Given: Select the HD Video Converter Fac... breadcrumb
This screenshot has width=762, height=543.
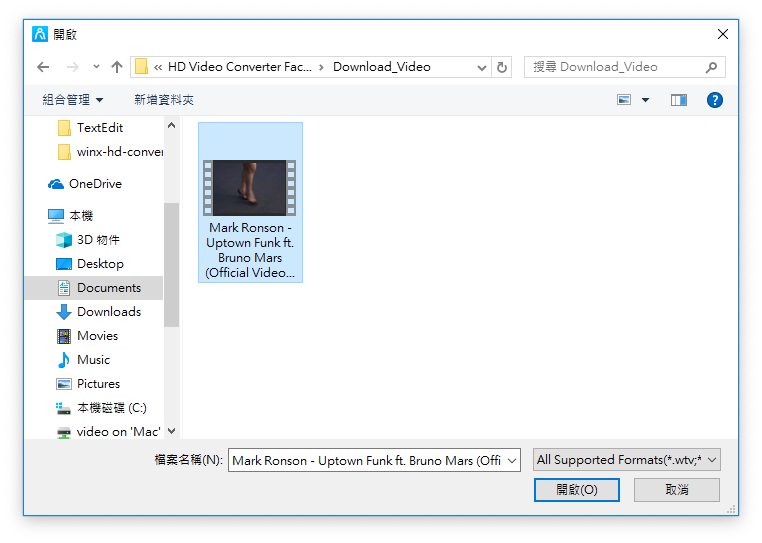Looking at the screenshot, I should coord(240,67).
